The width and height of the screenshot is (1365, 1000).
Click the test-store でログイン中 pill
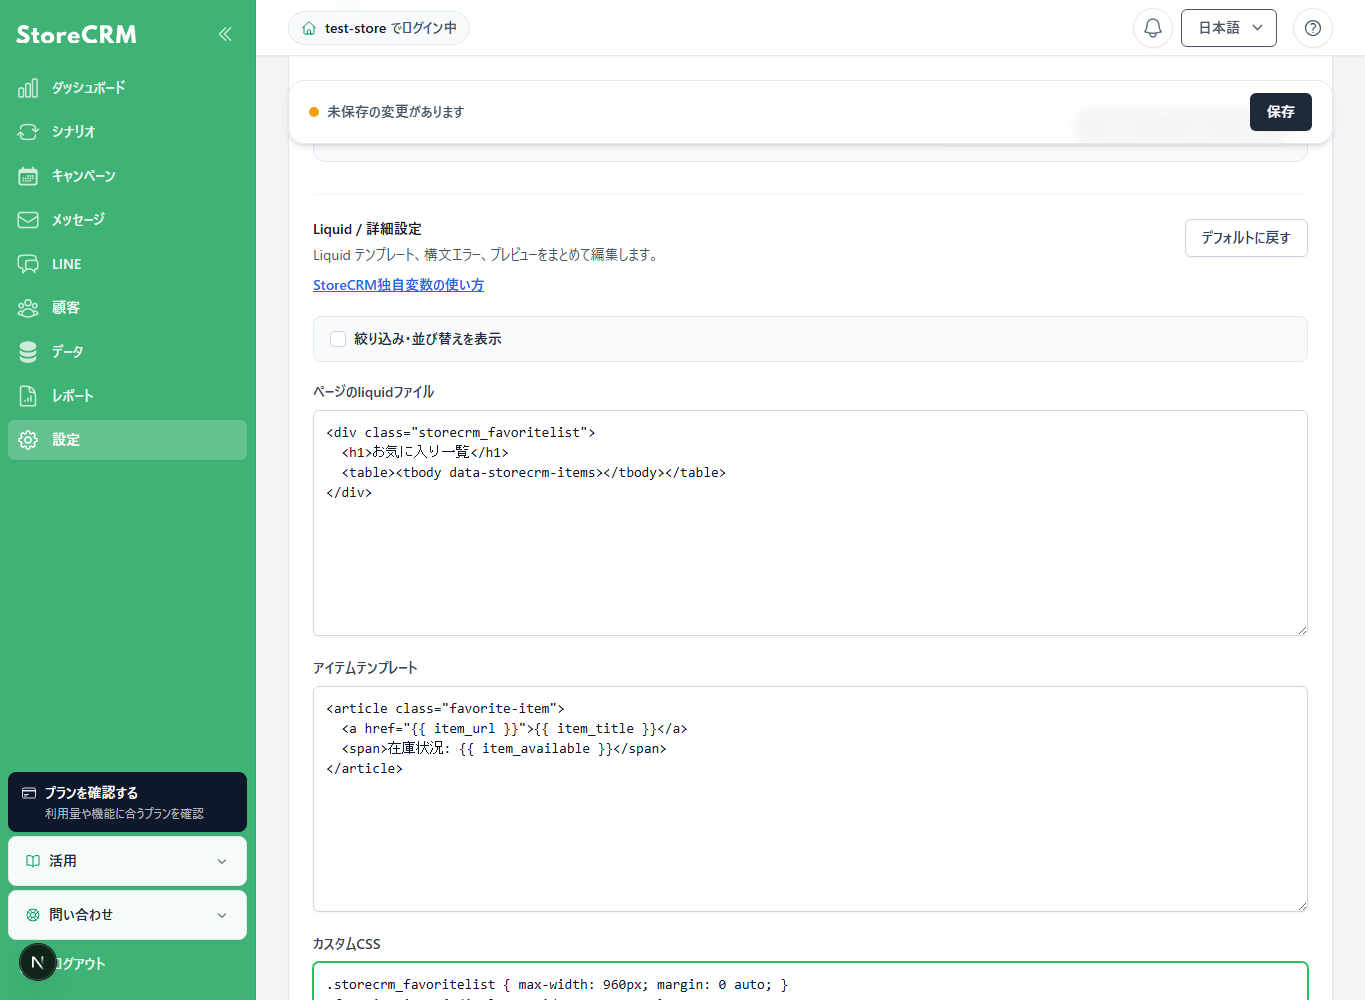(x=379, y=28)
